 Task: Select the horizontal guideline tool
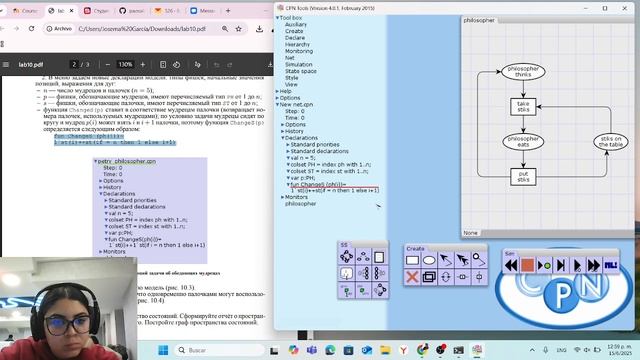click(x=462, y=277)
